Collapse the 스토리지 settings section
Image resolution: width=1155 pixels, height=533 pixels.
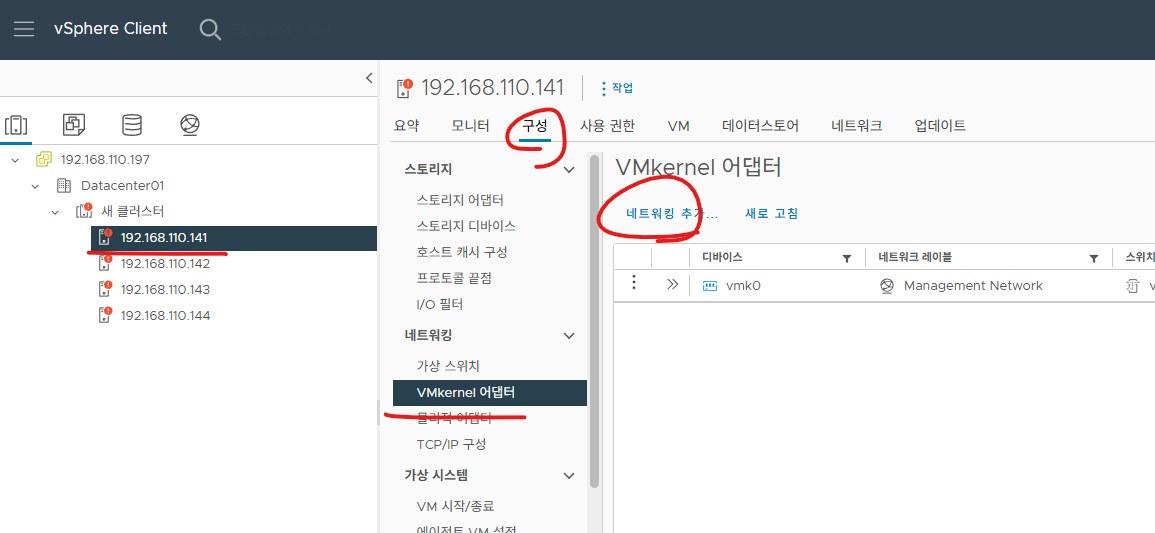coord(569,170)
